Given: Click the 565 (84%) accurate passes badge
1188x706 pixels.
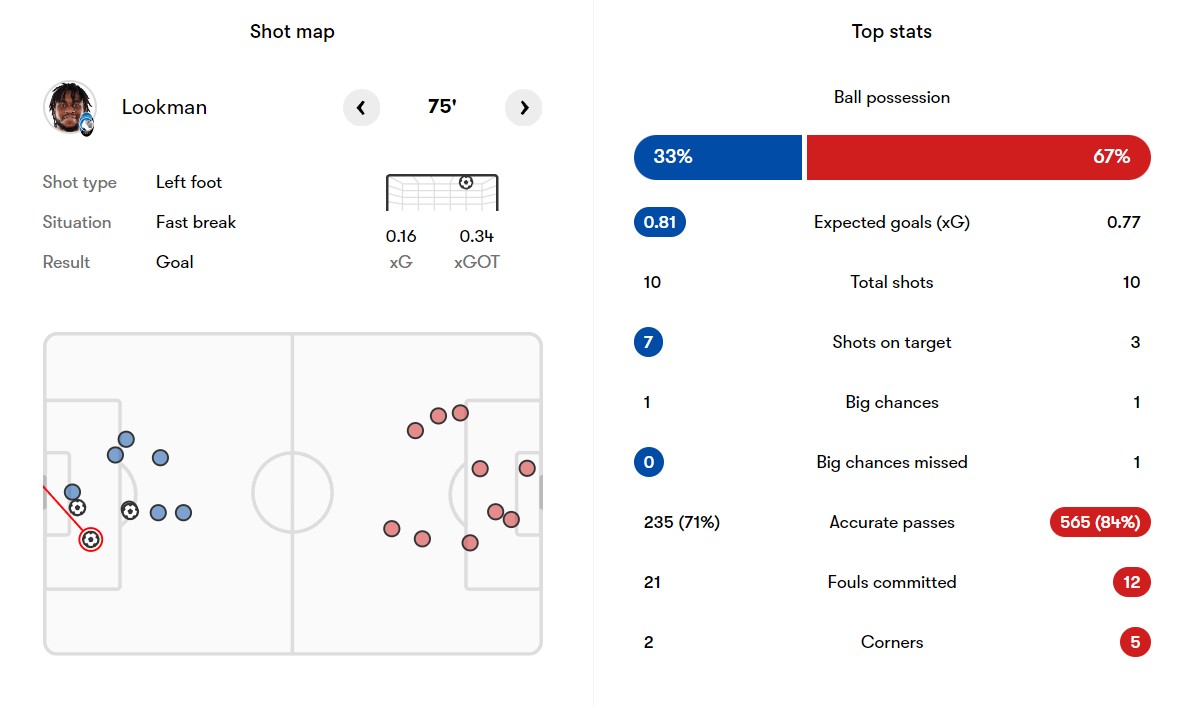Looking at the screenshot, I should [1100, 522].
